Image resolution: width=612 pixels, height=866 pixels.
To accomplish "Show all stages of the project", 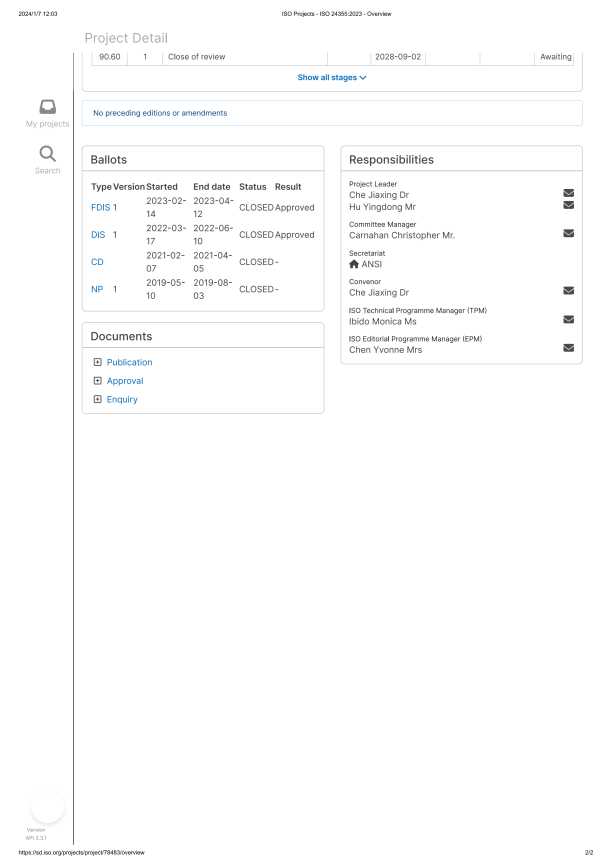I will [332, 77].
